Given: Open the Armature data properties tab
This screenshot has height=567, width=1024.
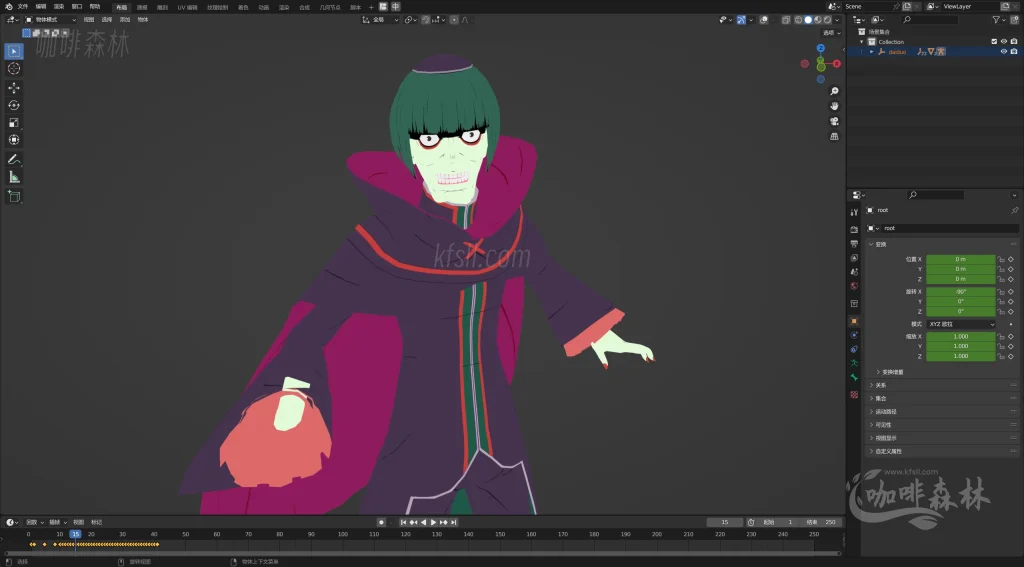Looking at the screenshot, I should pos(854,363).
